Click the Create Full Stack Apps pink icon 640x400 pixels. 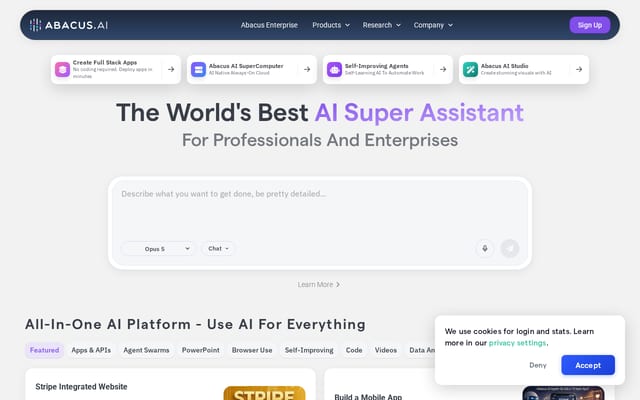point(62,69)
